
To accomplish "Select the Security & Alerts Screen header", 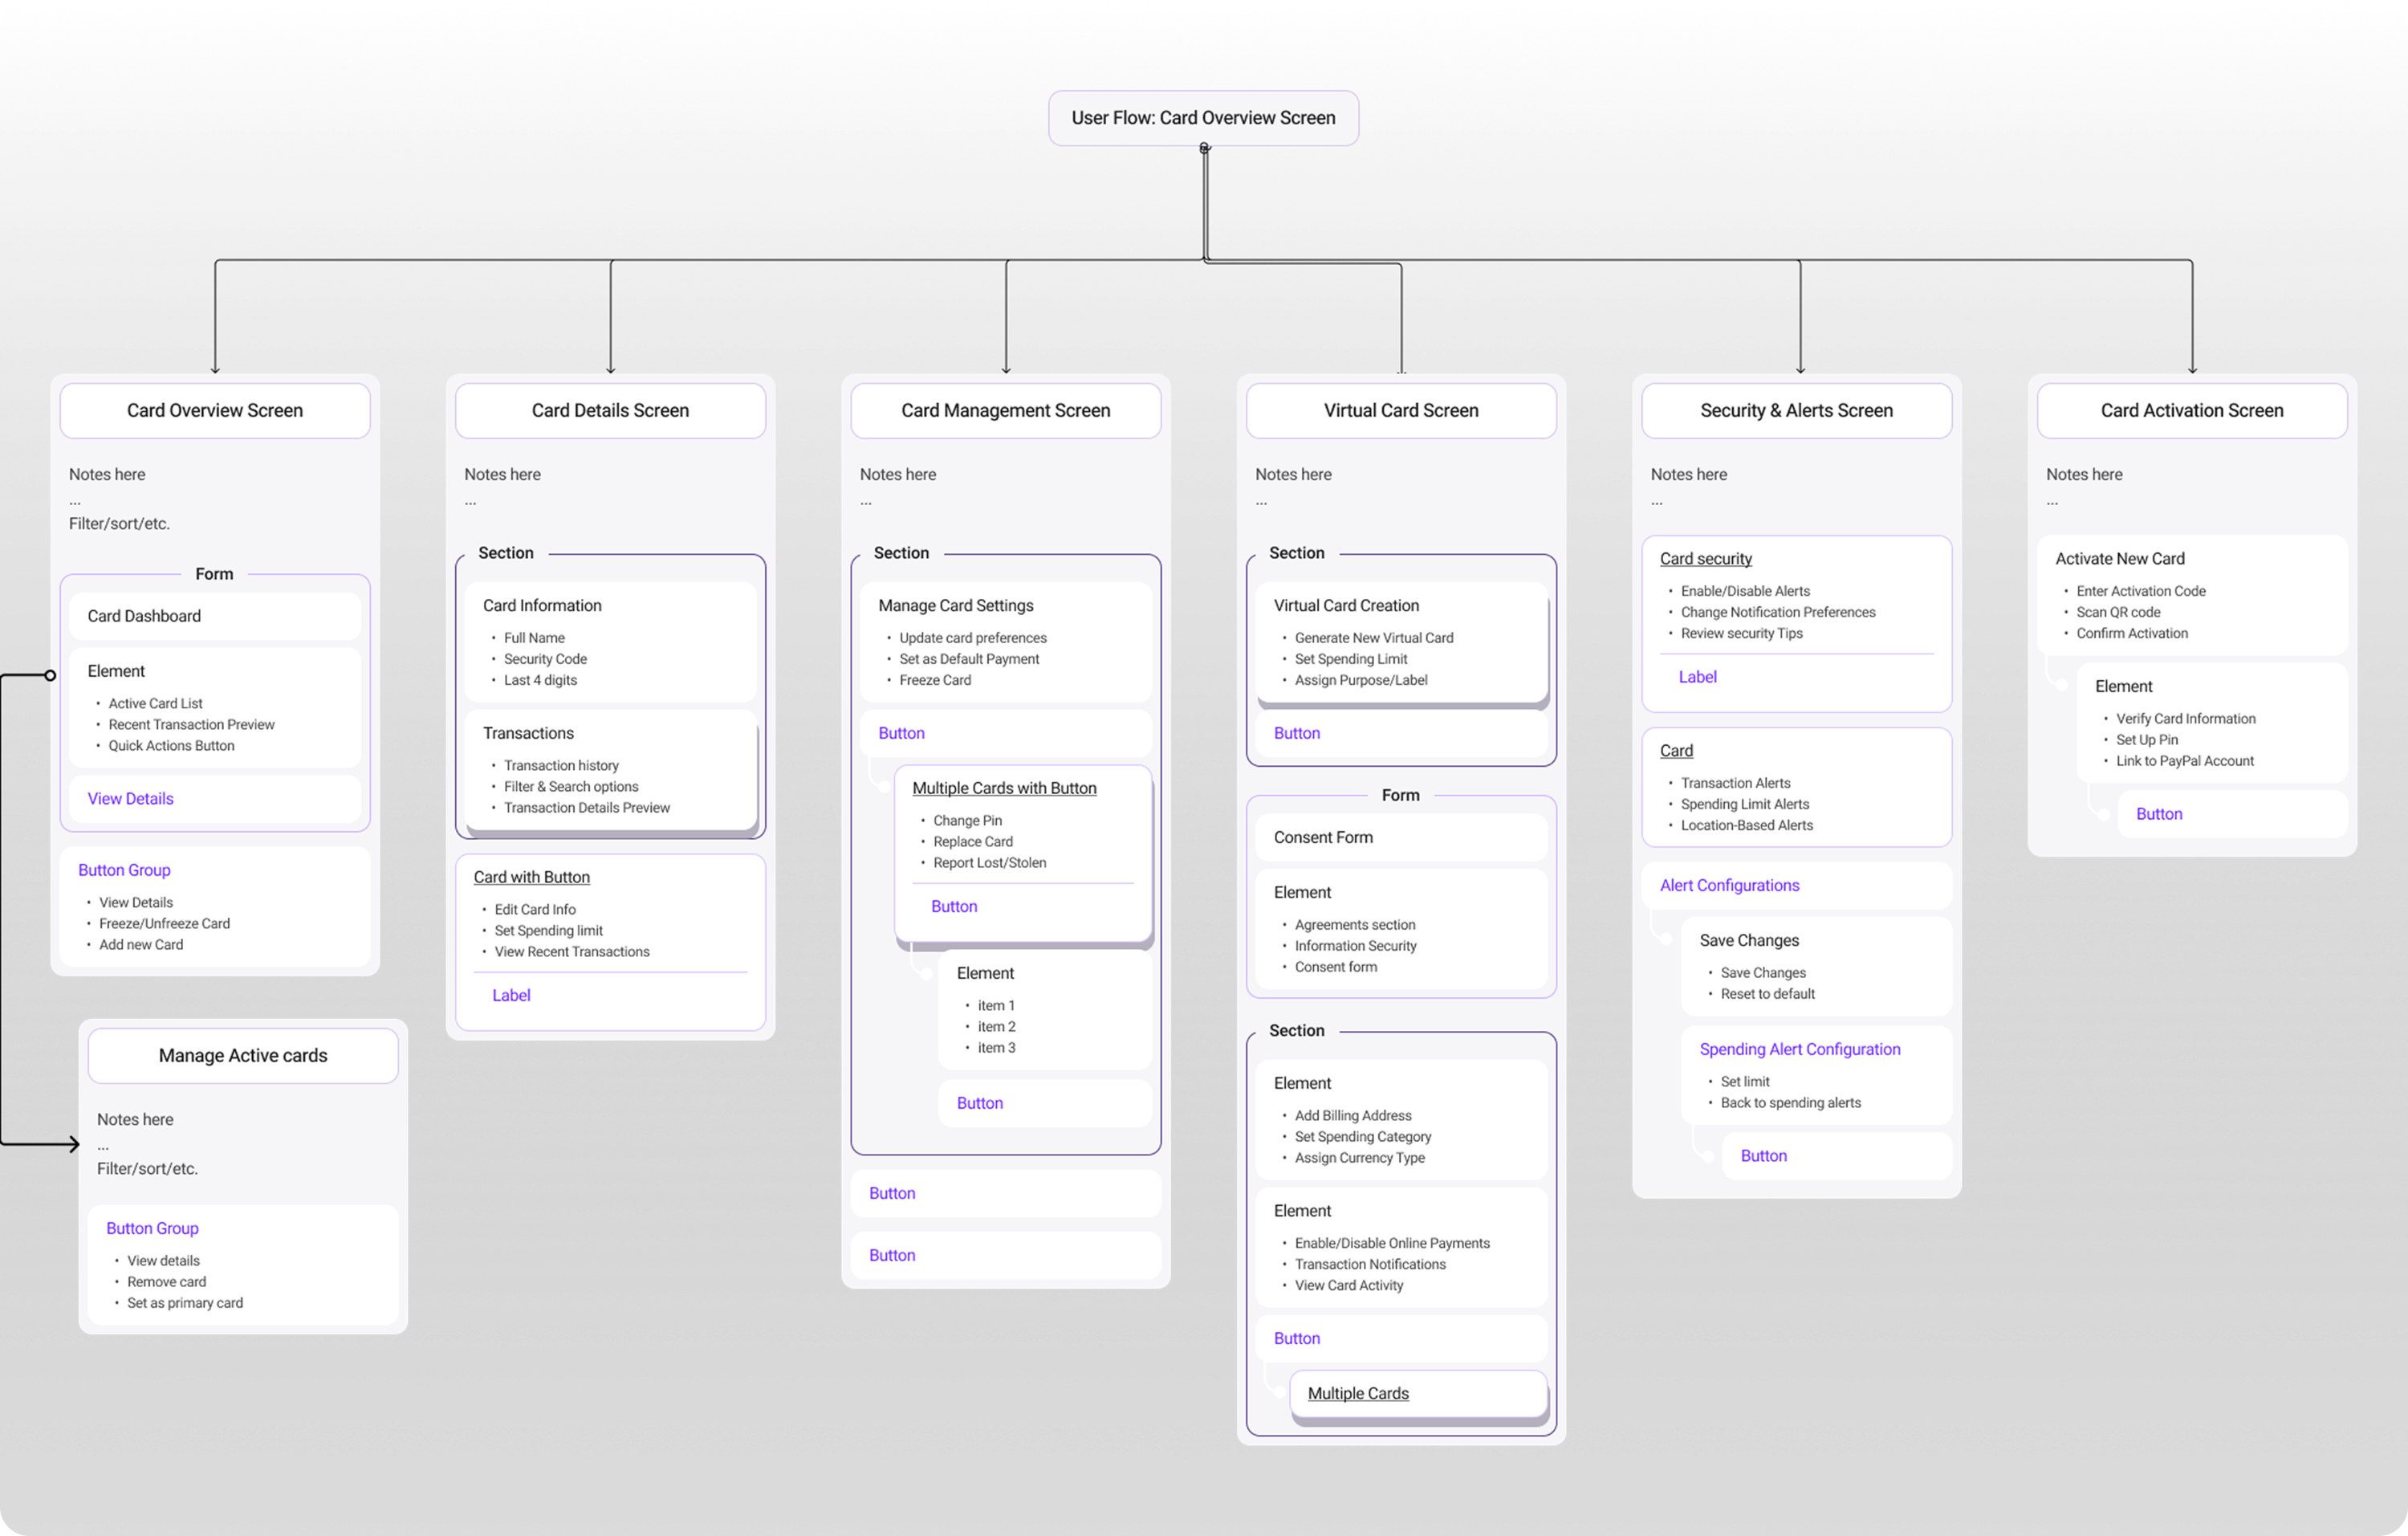I will click(1795, 410).
